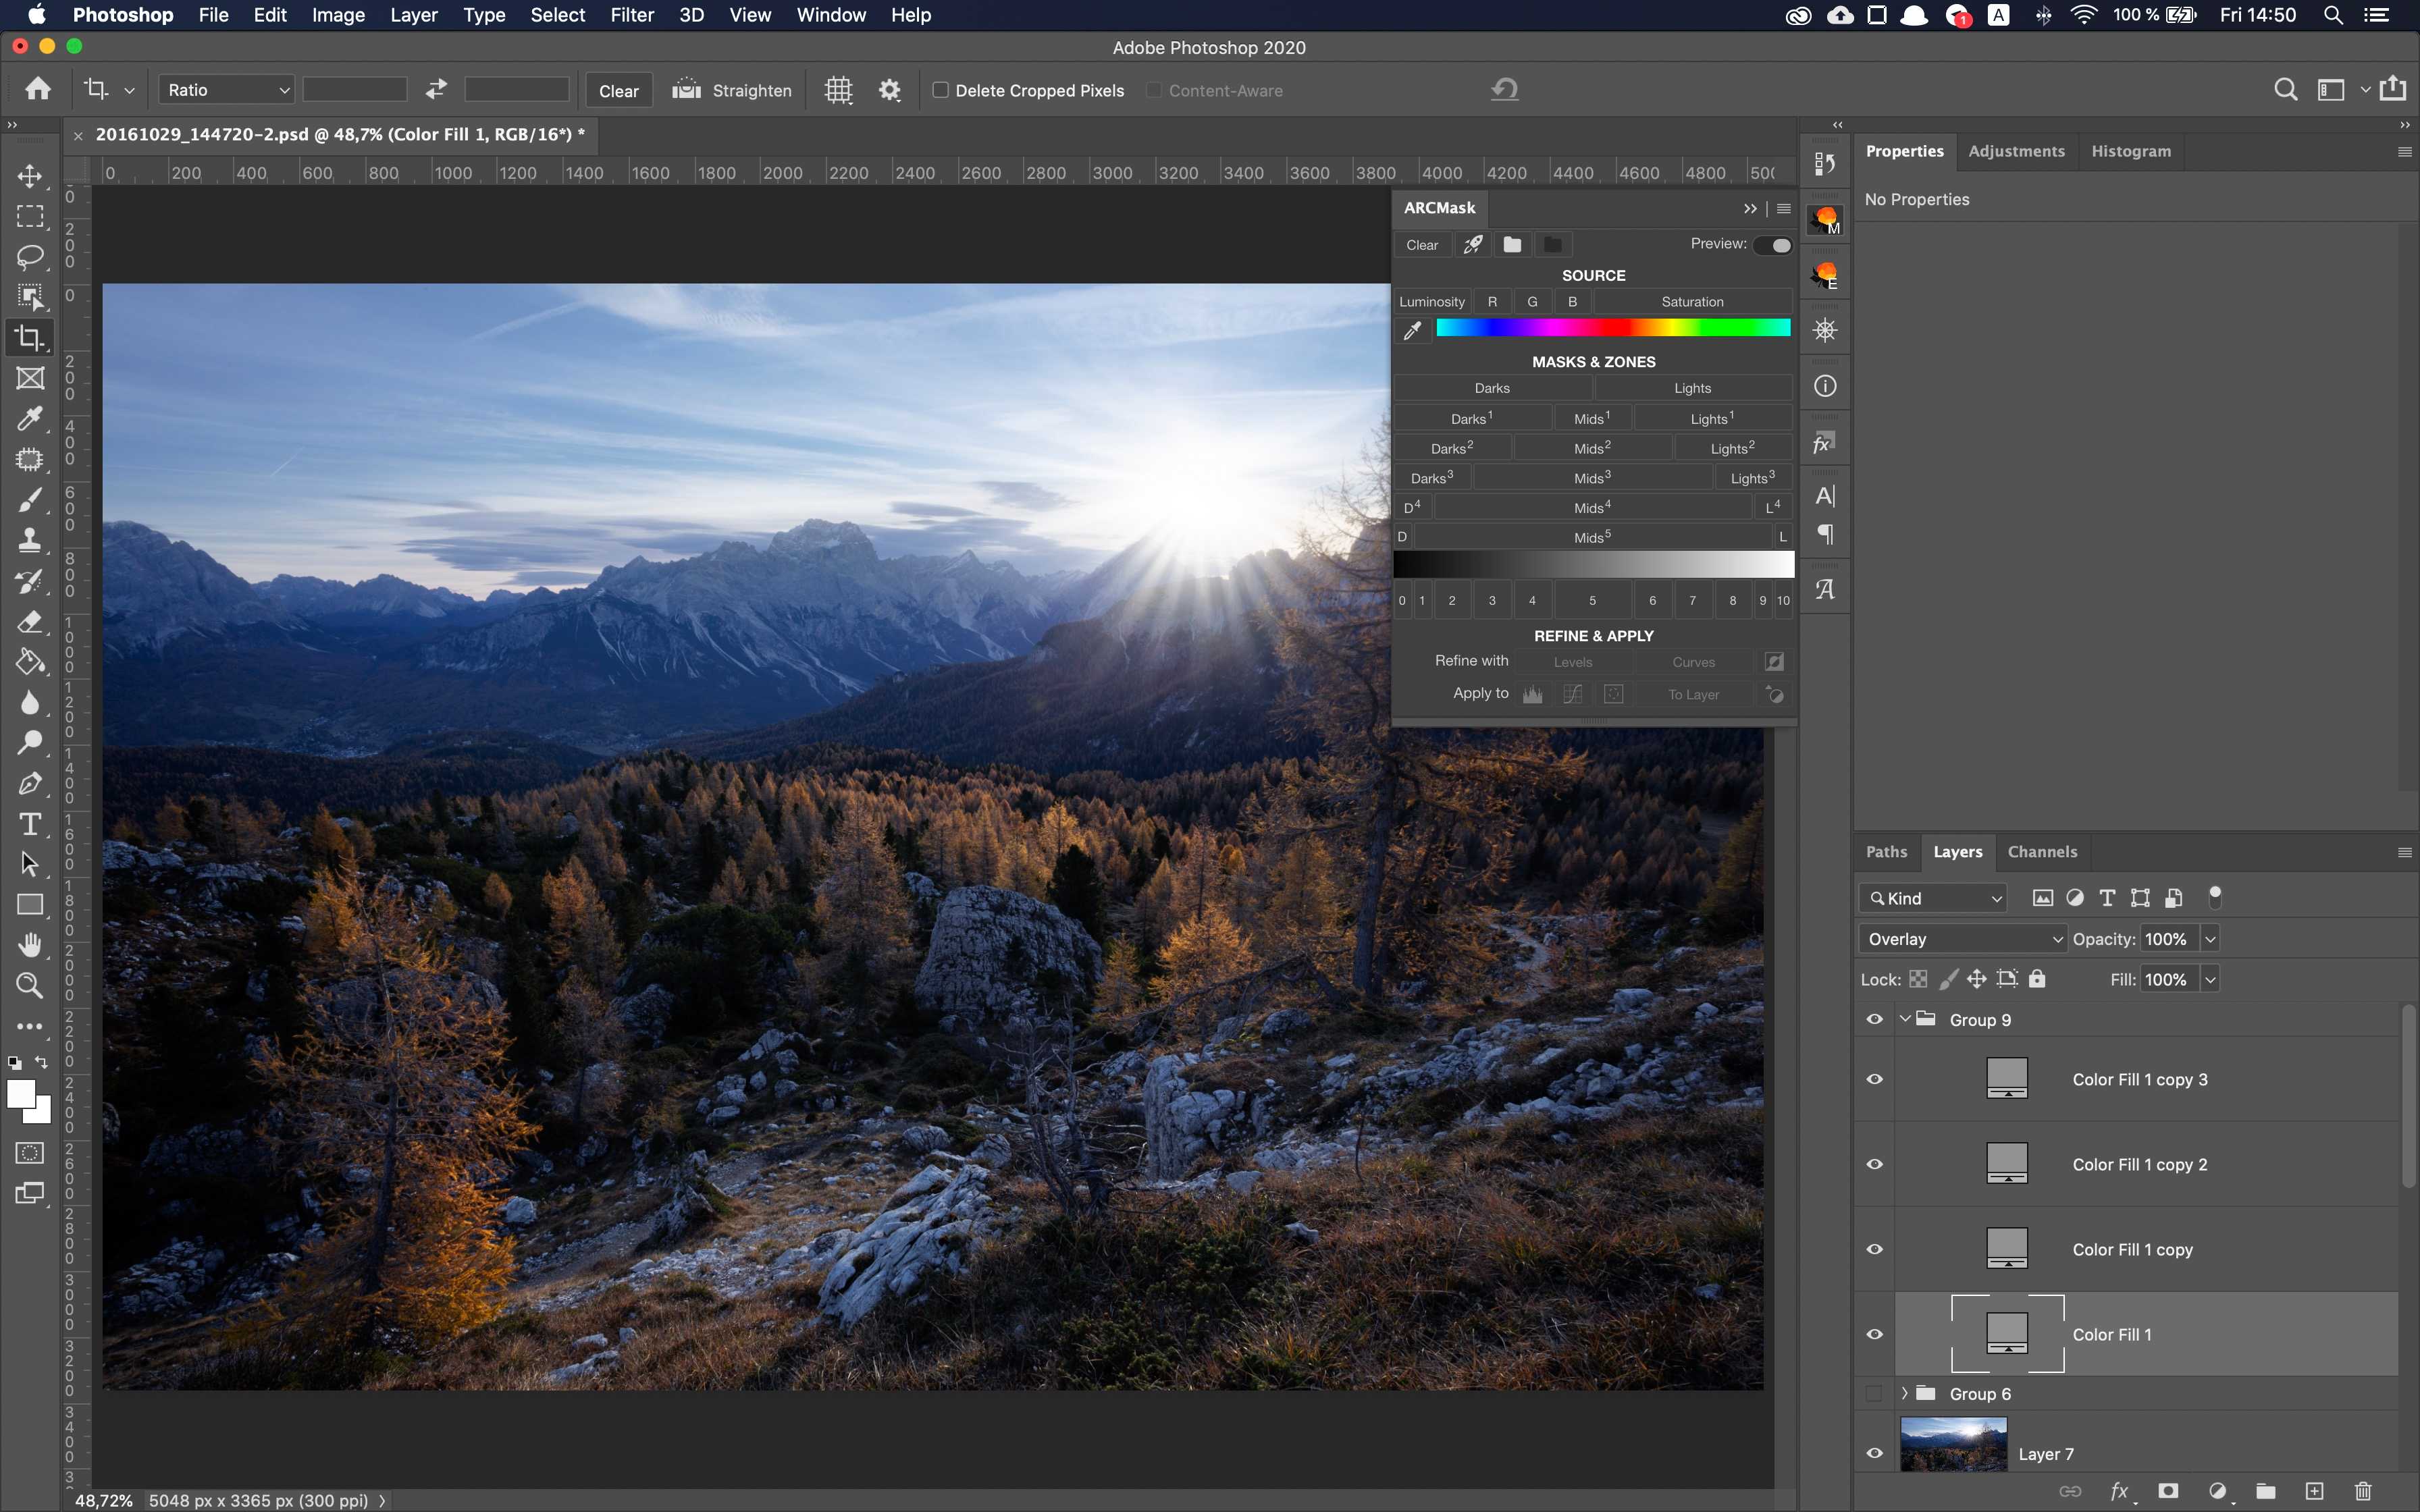Click the Straighten crop icon

(x=687, y=90)
